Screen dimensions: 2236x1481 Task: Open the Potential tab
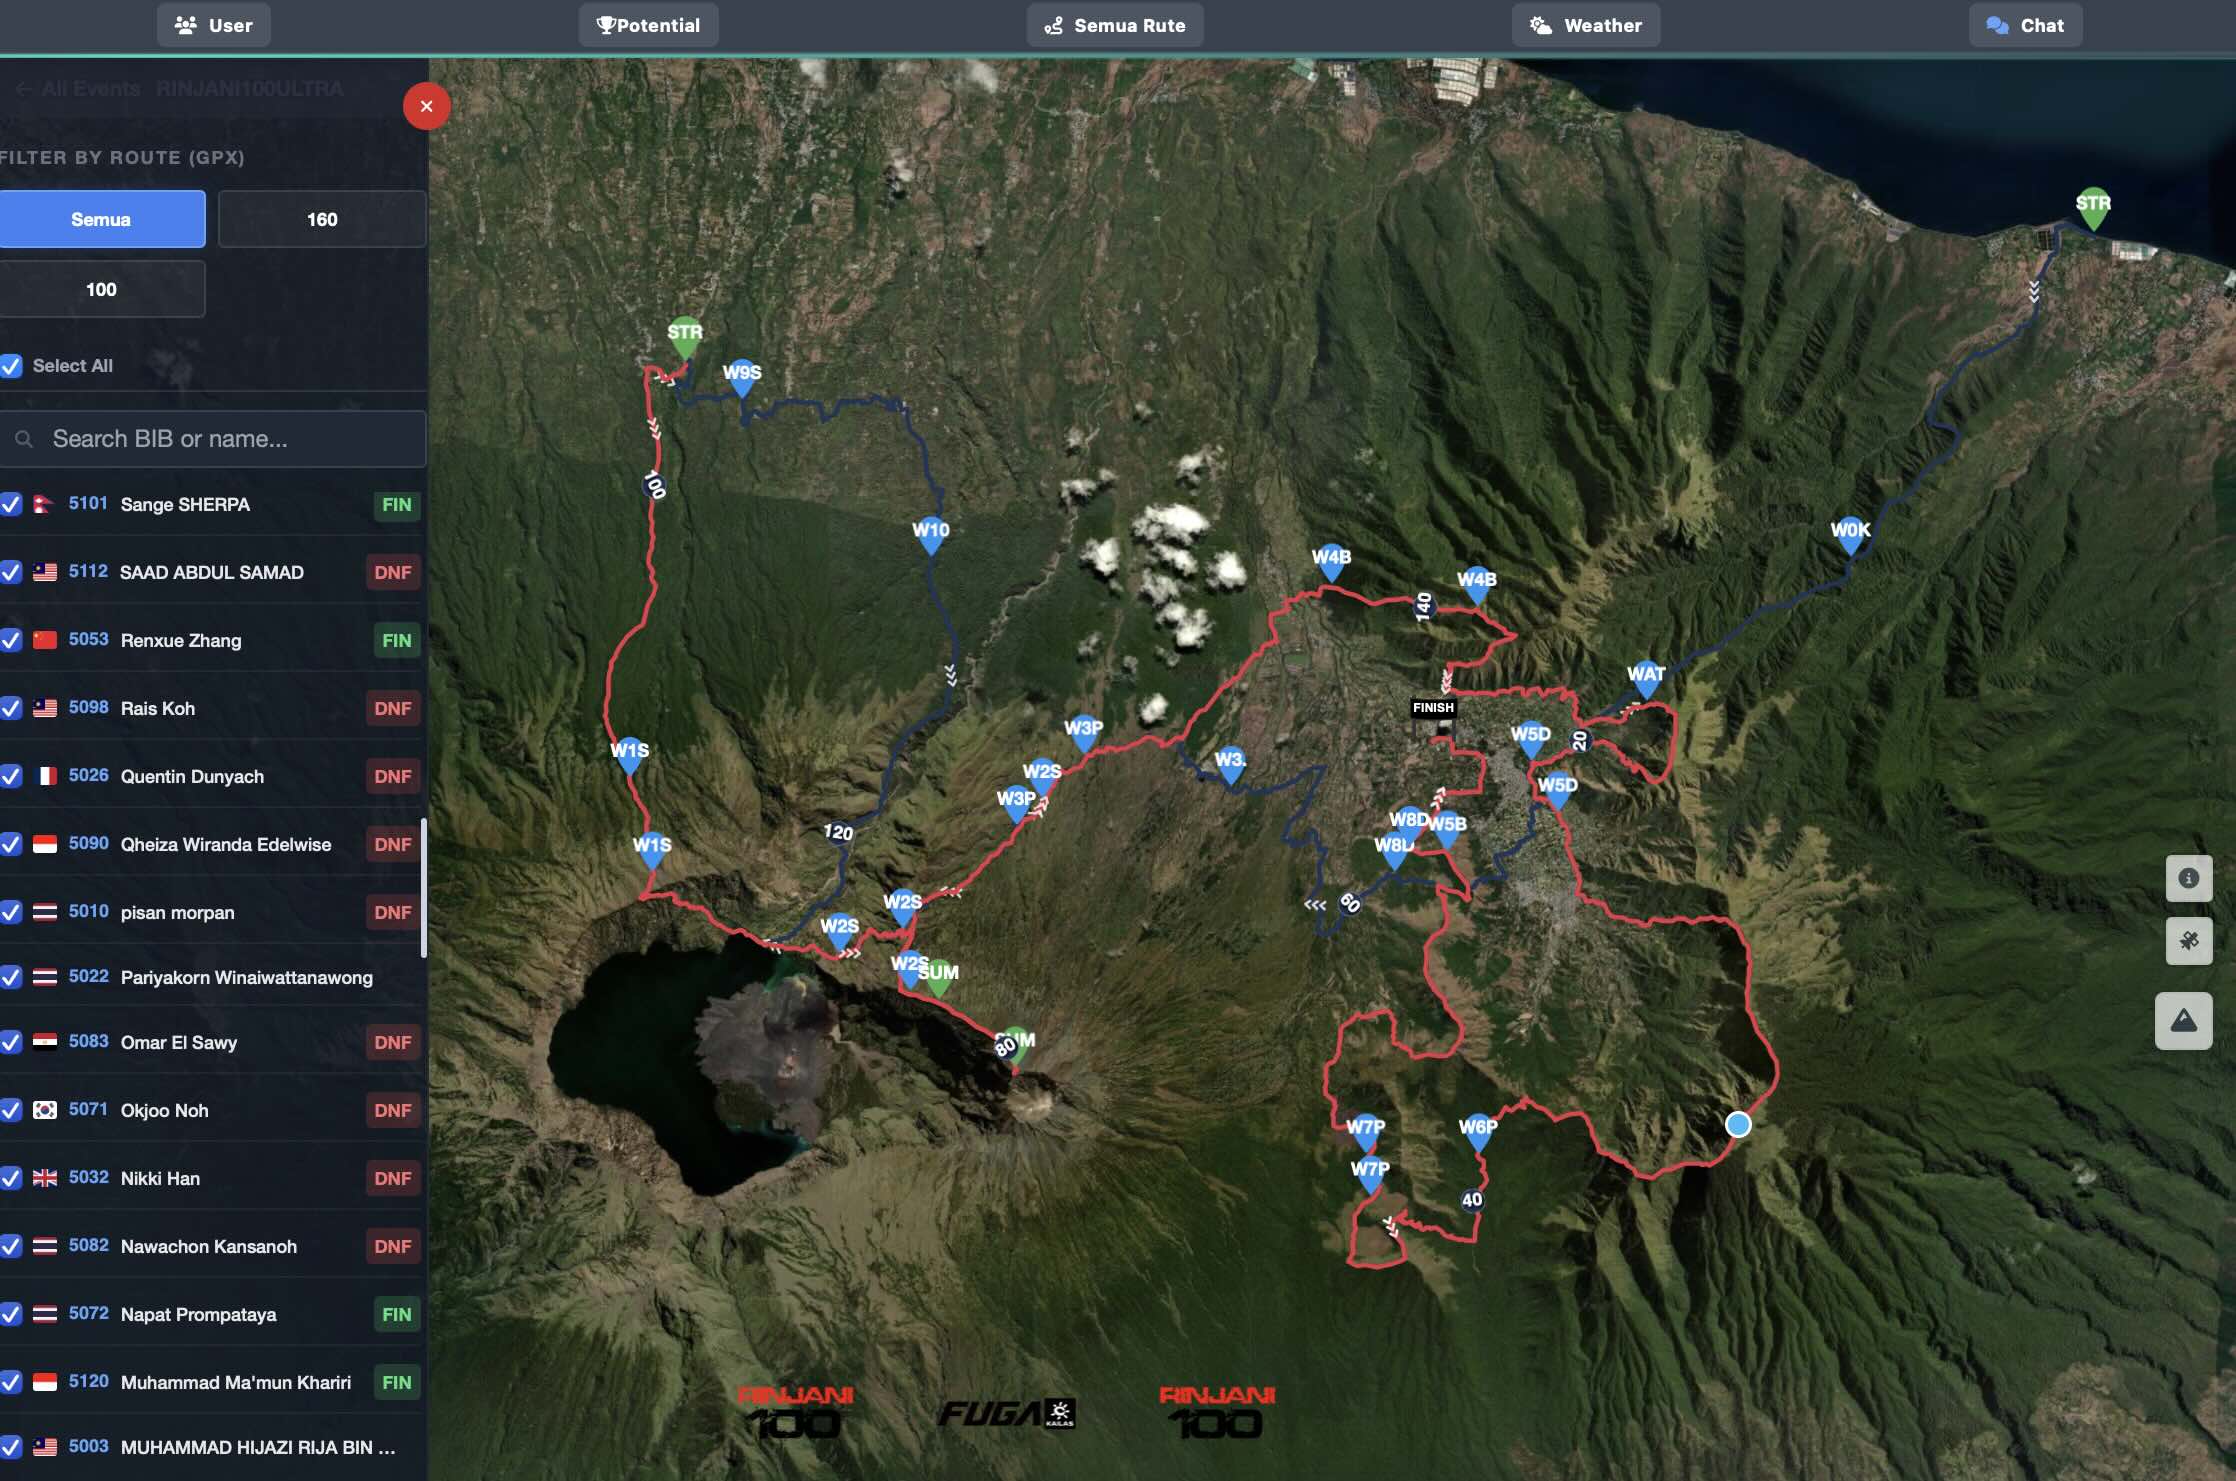(x=648, y=25)
